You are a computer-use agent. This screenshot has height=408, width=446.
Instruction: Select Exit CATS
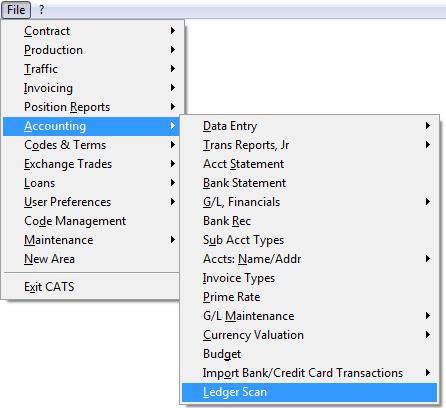tap(91, 287)
